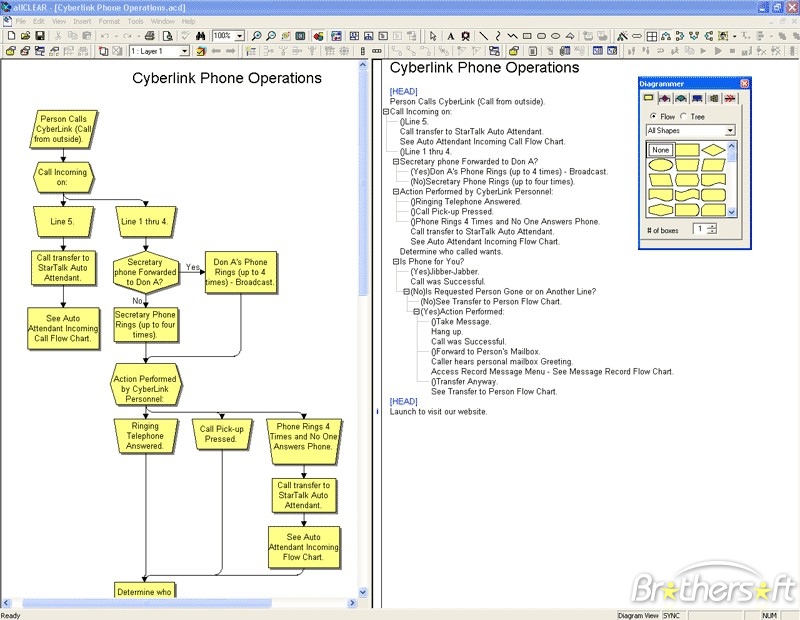Select the arrow pointer tool
This screenshot has width=800, height=620.
[433, 36]
